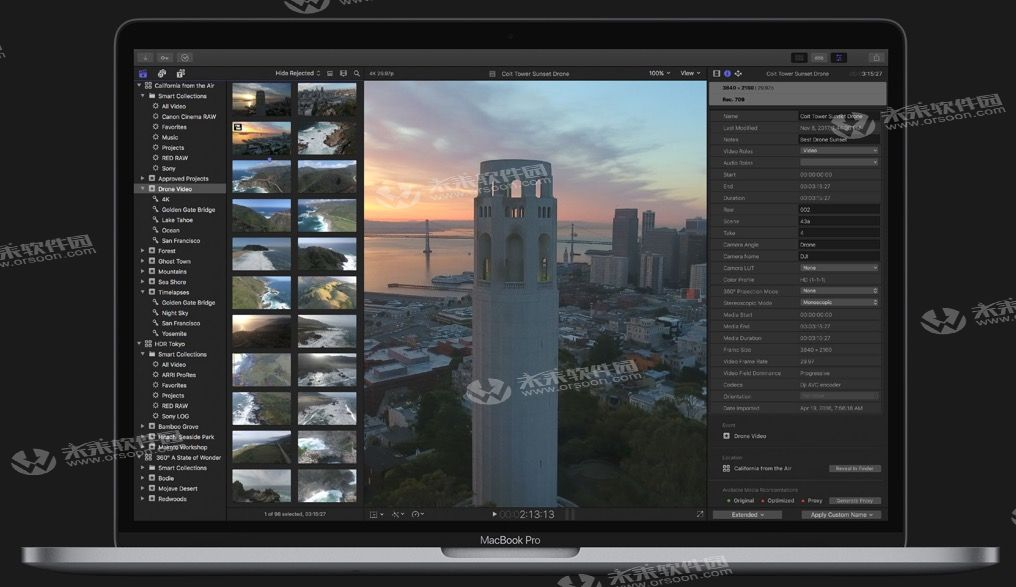Viewport: 1016px width, 587px height.
Task: Select the ARRI ProRes smart collection
Action: click(178, 375)
